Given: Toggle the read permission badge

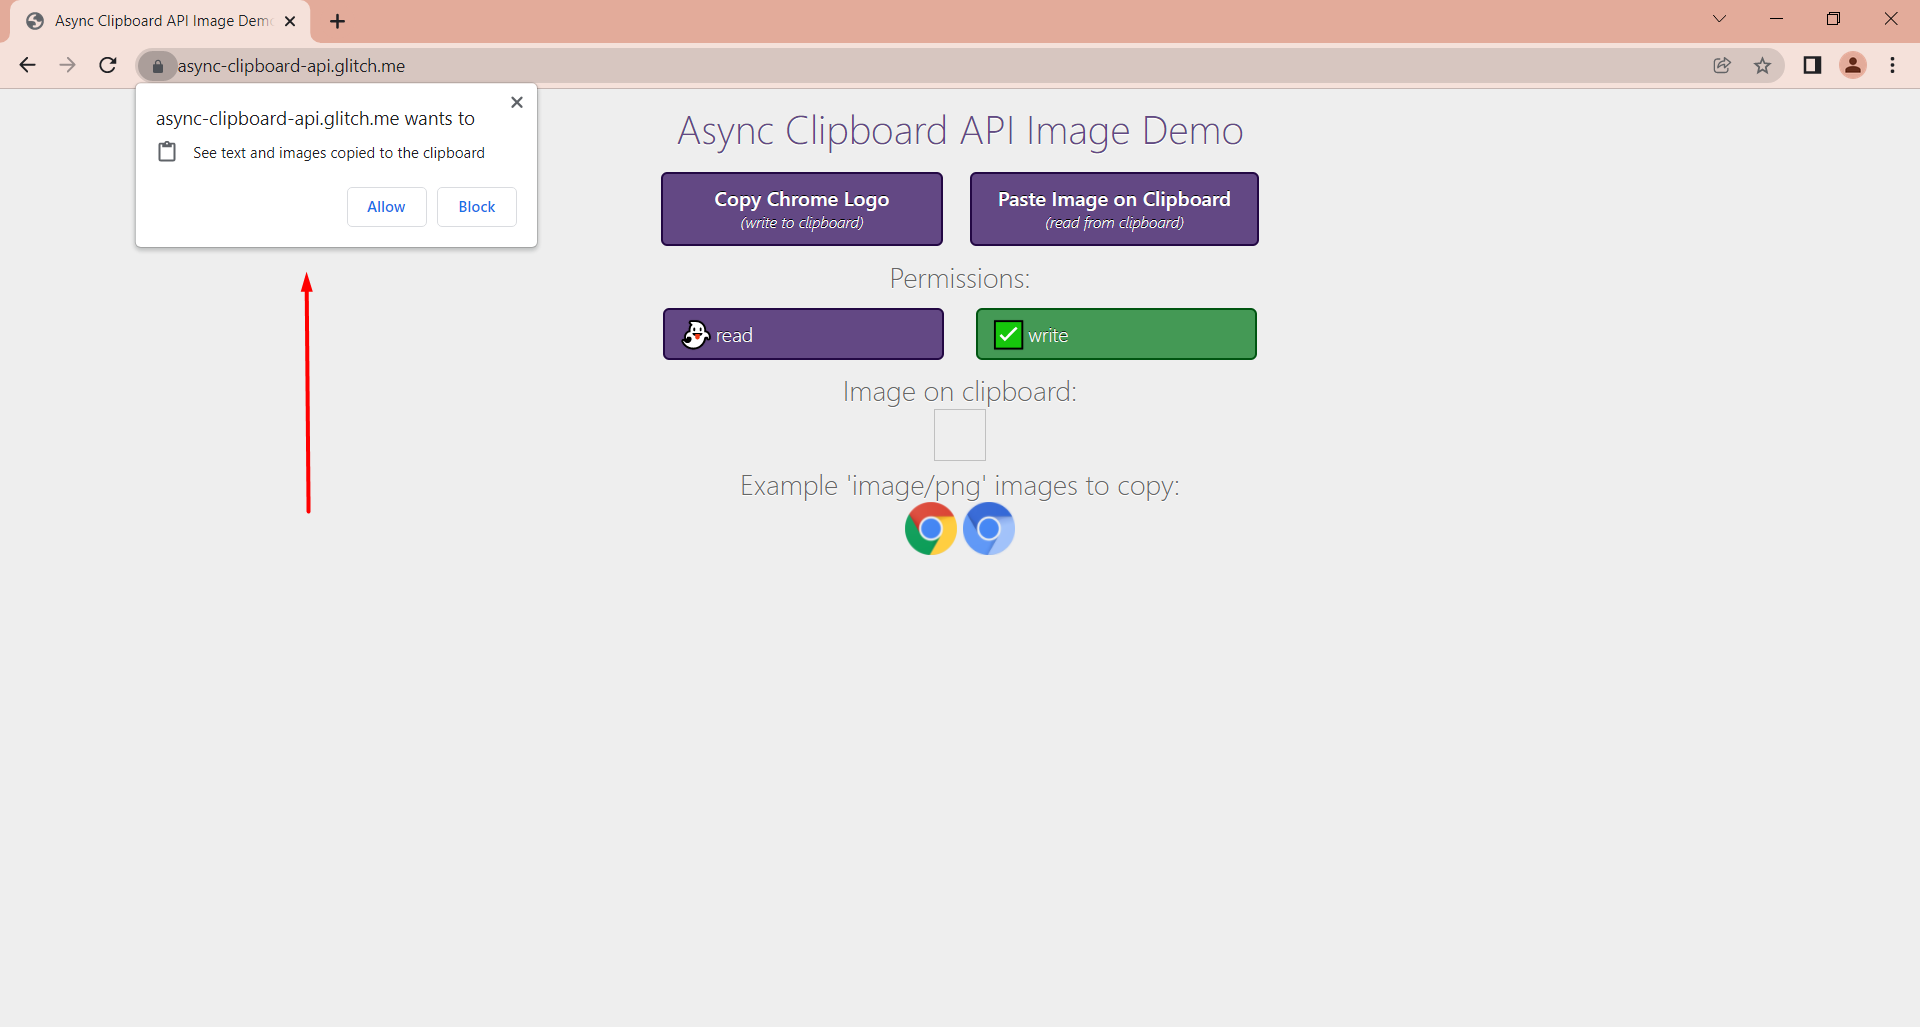Looking at the screenshot, I should [x=803, y=334].
